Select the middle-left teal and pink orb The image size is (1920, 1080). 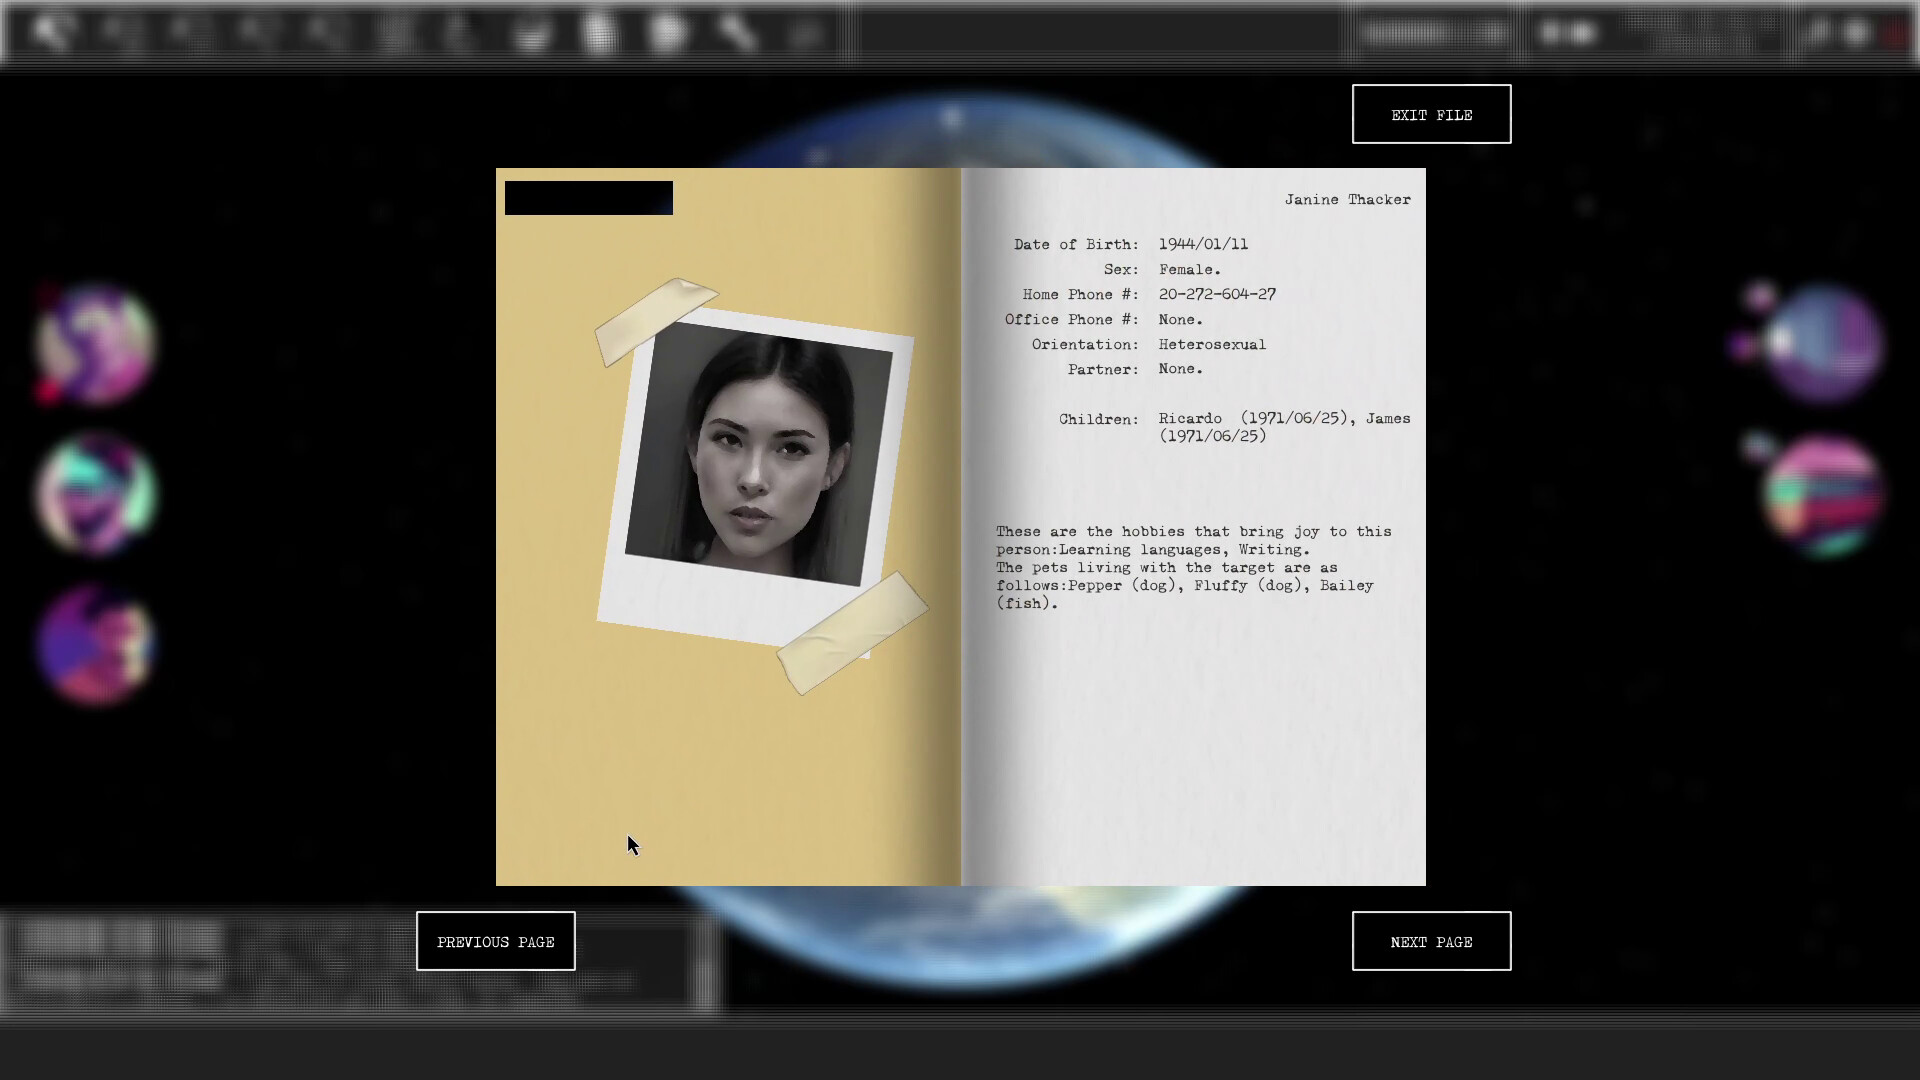[x=95, y=493]
